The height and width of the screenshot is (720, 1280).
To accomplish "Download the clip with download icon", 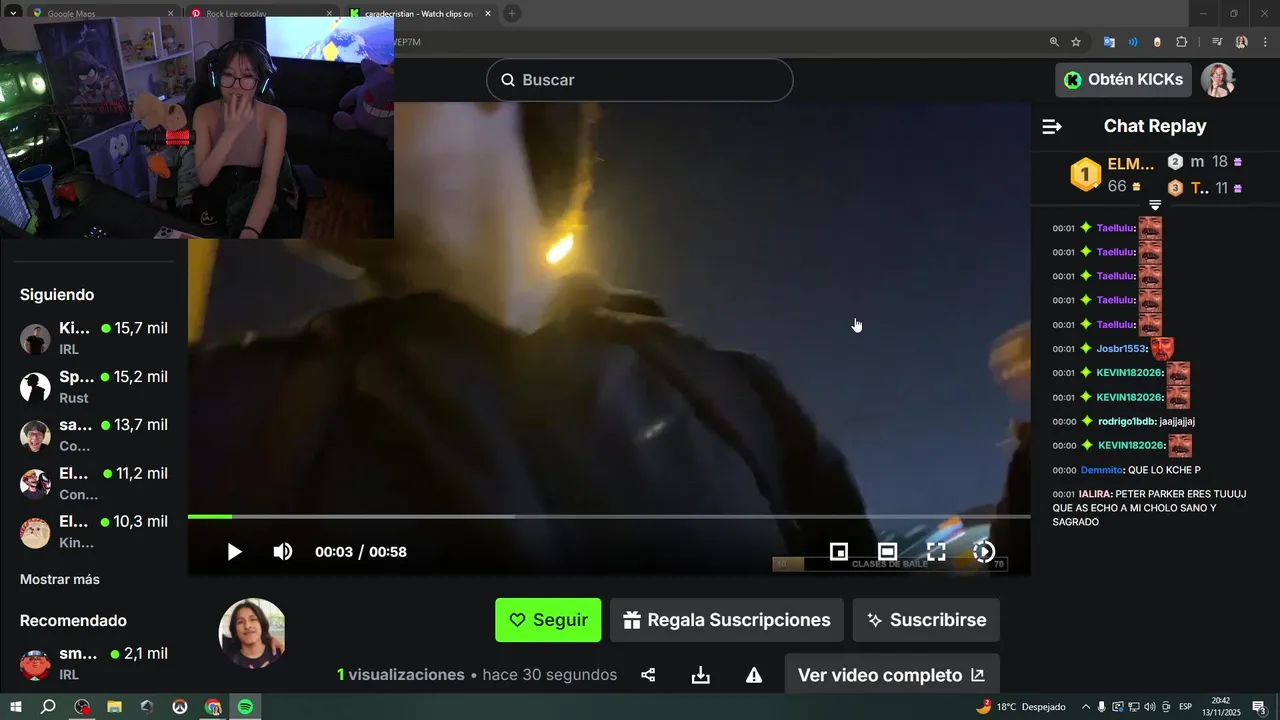I will click(701, 675).
